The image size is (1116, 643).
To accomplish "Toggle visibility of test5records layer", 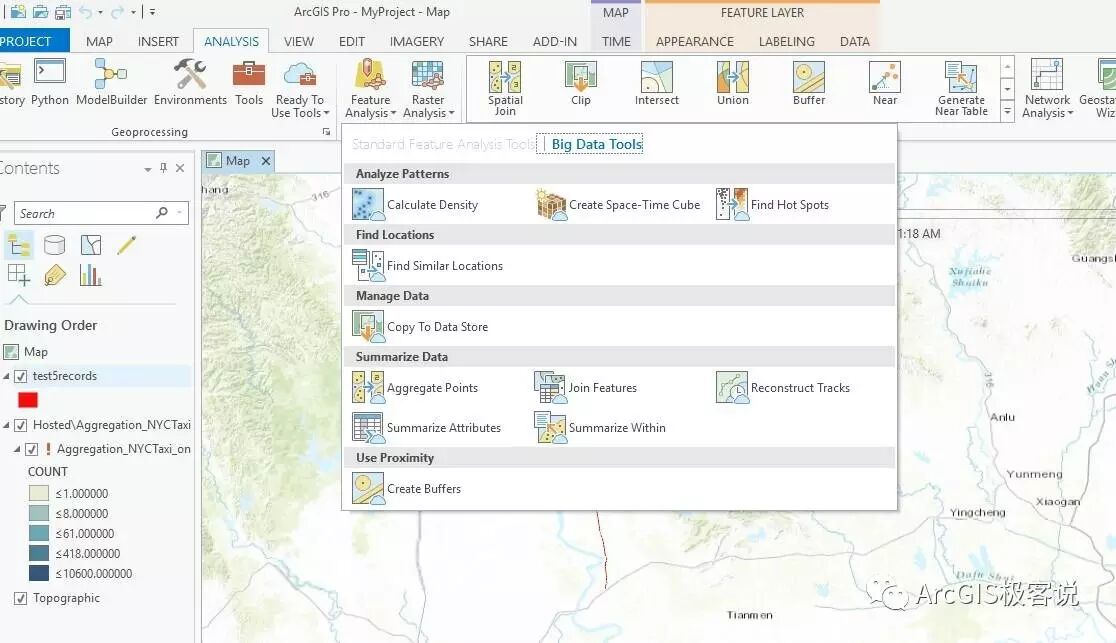I will click(x=21, y=376).
